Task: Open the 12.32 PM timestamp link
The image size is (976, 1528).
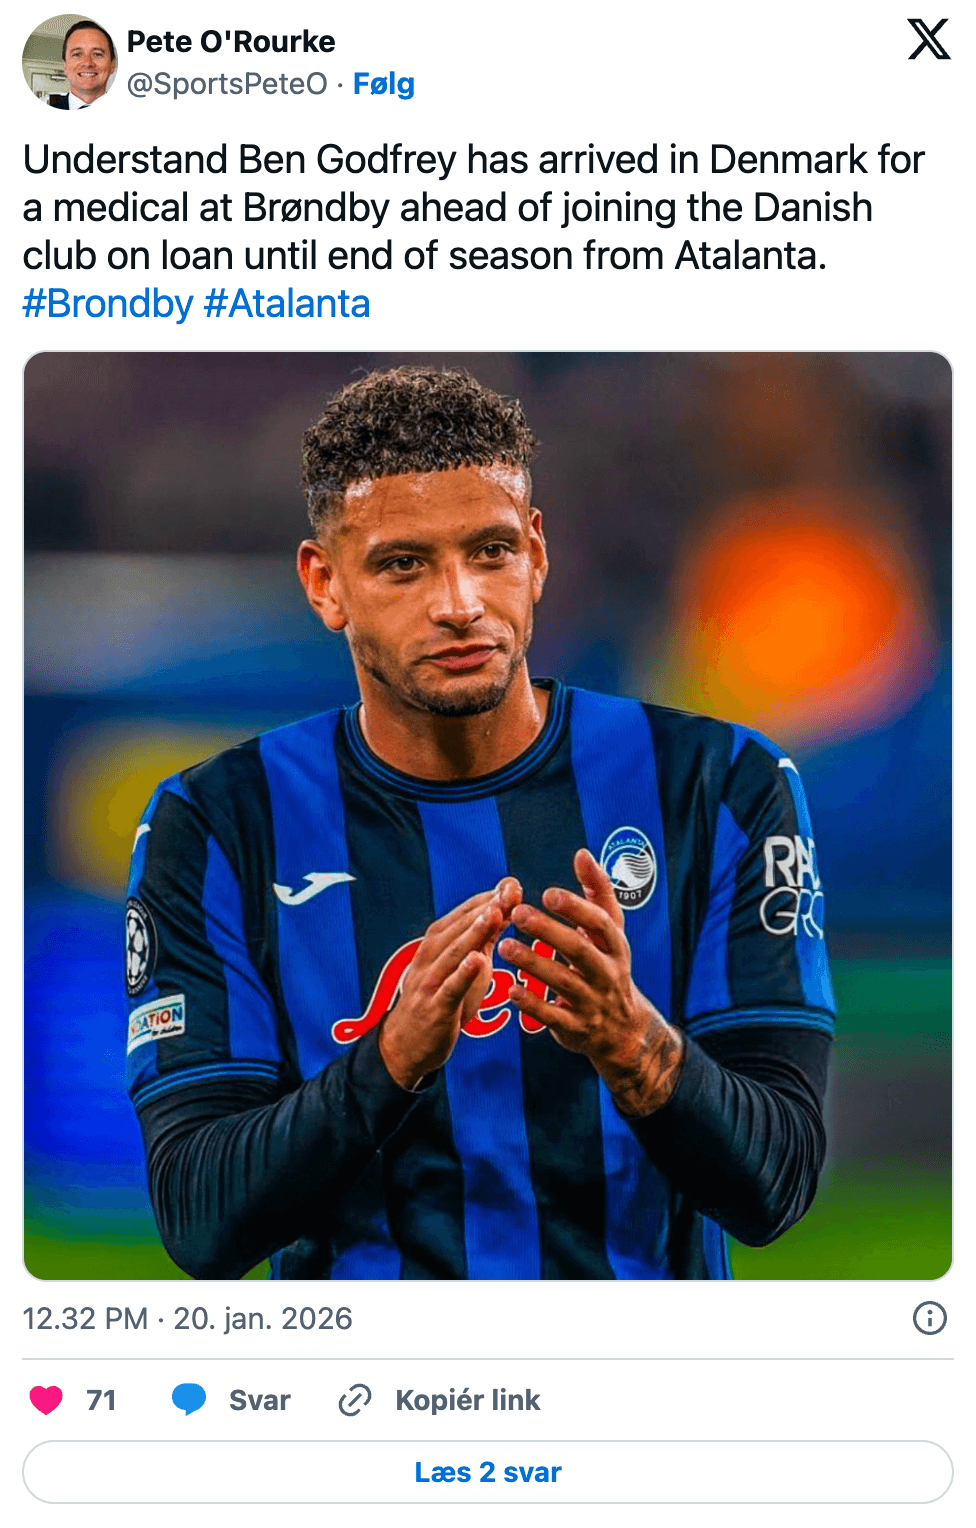Action: [x=85, y=1318]
